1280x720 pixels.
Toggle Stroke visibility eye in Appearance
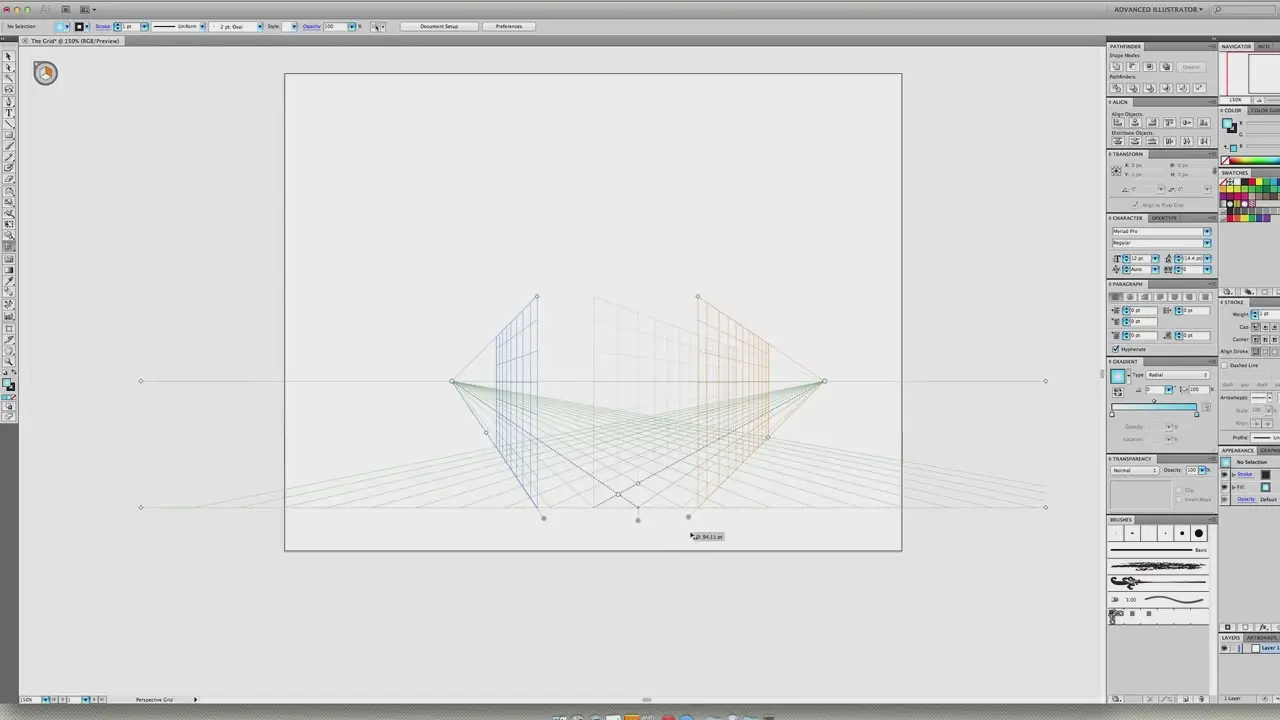coord(1225,474)
